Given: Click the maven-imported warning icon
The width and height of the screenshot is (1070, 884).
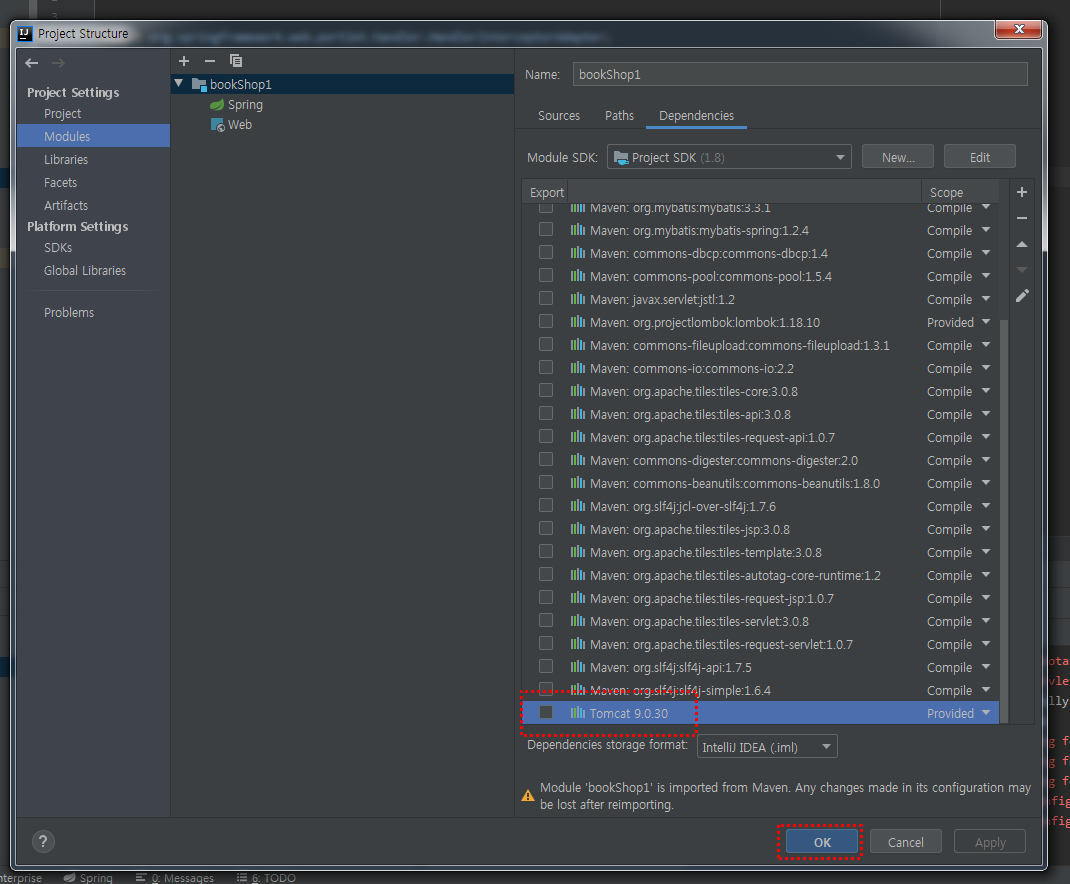Looking at the screenshot, I should pyautogui.click(x=527, y=795).
